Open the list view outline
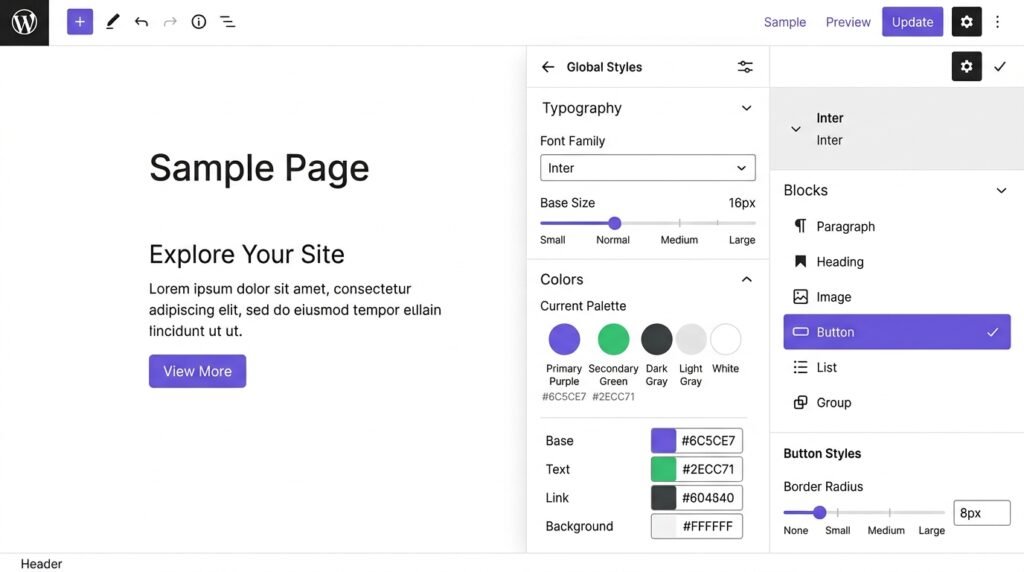1024x572 pixels. point(227,22)
